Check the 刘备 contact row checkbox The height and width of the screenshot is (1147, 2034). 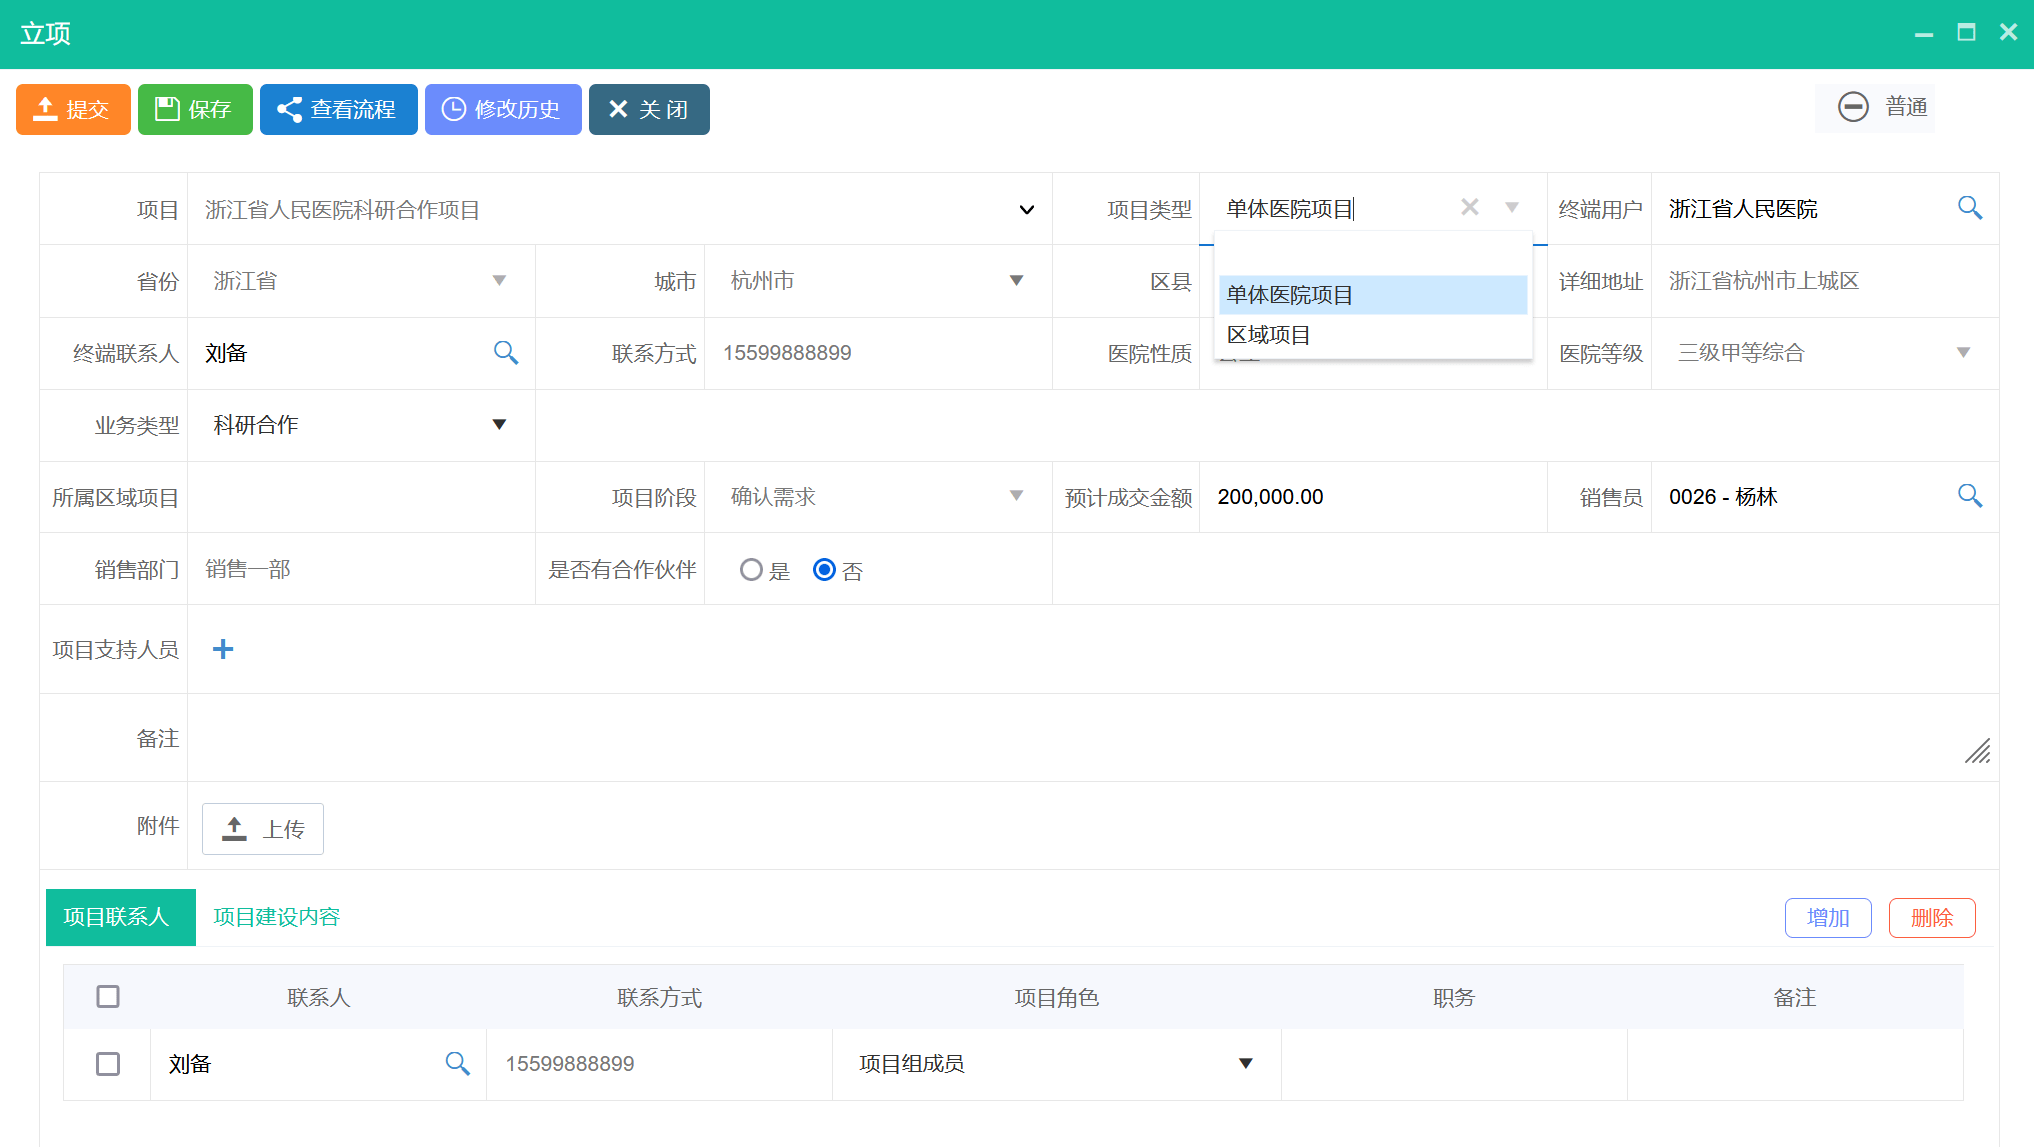pos(108,1064)
